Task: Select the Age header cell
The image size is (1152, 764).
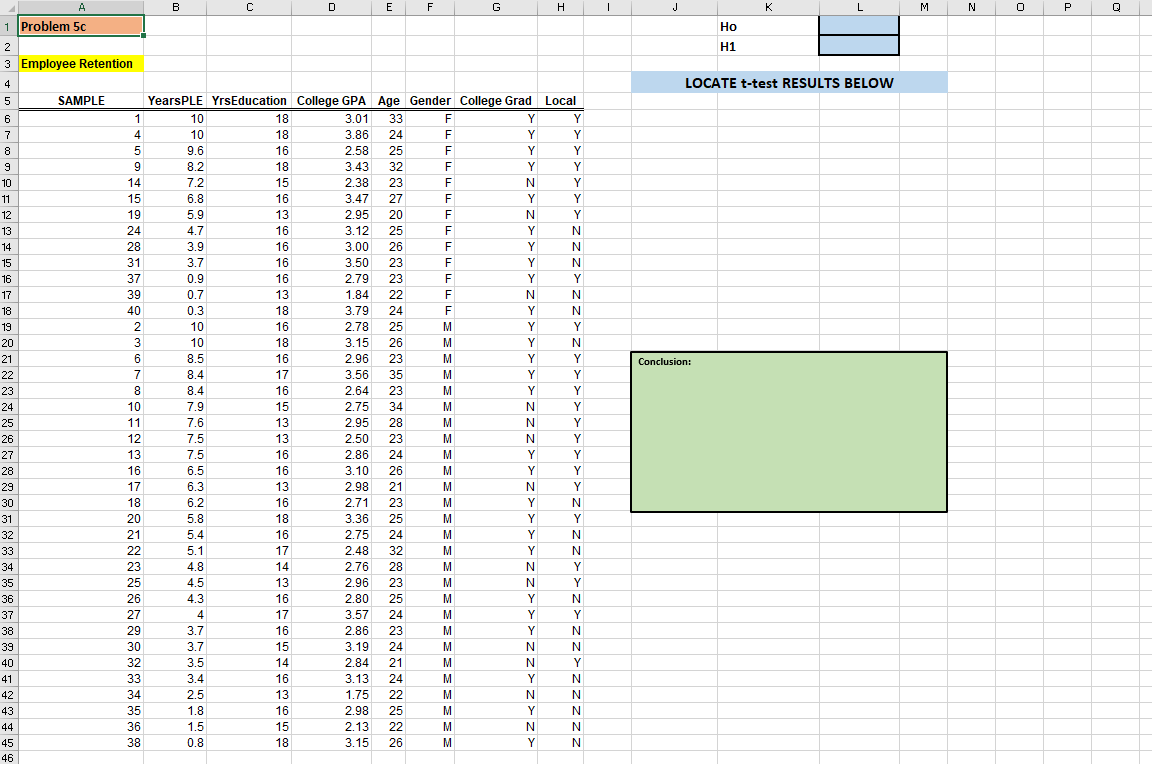Action: 389,100
